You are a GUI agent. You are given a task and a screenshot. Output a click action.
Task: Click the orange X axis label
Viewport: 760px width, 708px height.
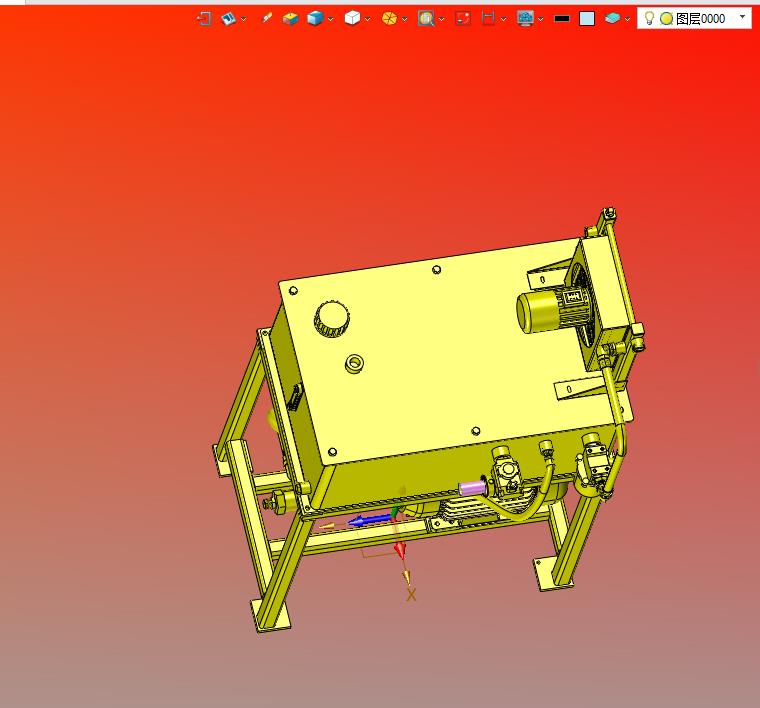click(x=411, y=595)
